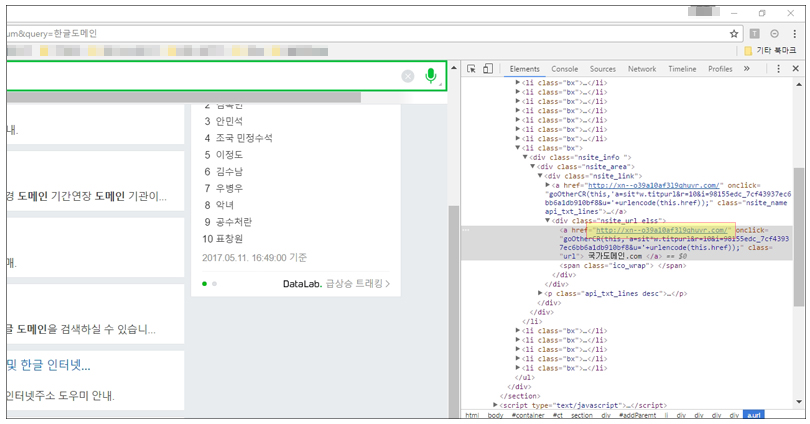Select section in the breadcrumb bar
Screen dimensions: 810x424
click(582, 415)
